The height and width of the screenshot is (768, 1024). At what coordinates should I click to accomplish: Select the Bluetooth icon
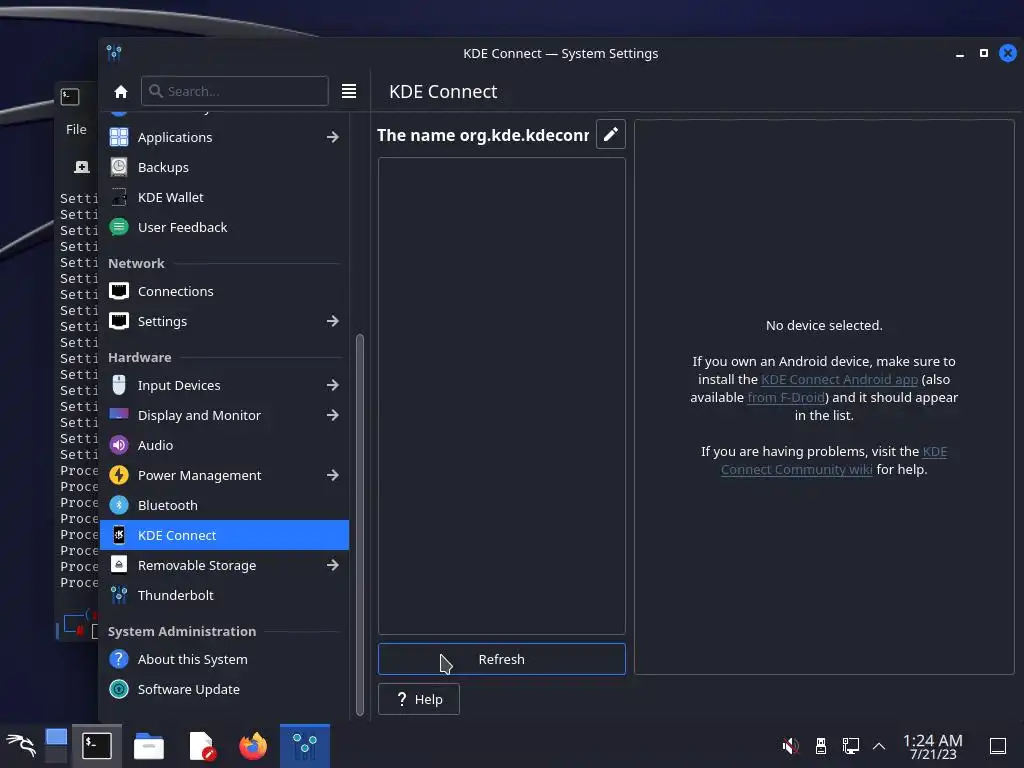[x=119, y=505]
